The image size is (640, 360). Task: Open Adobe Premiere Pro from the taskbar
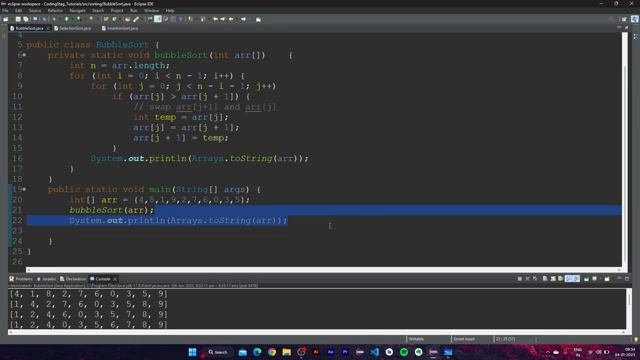(345, 352)
